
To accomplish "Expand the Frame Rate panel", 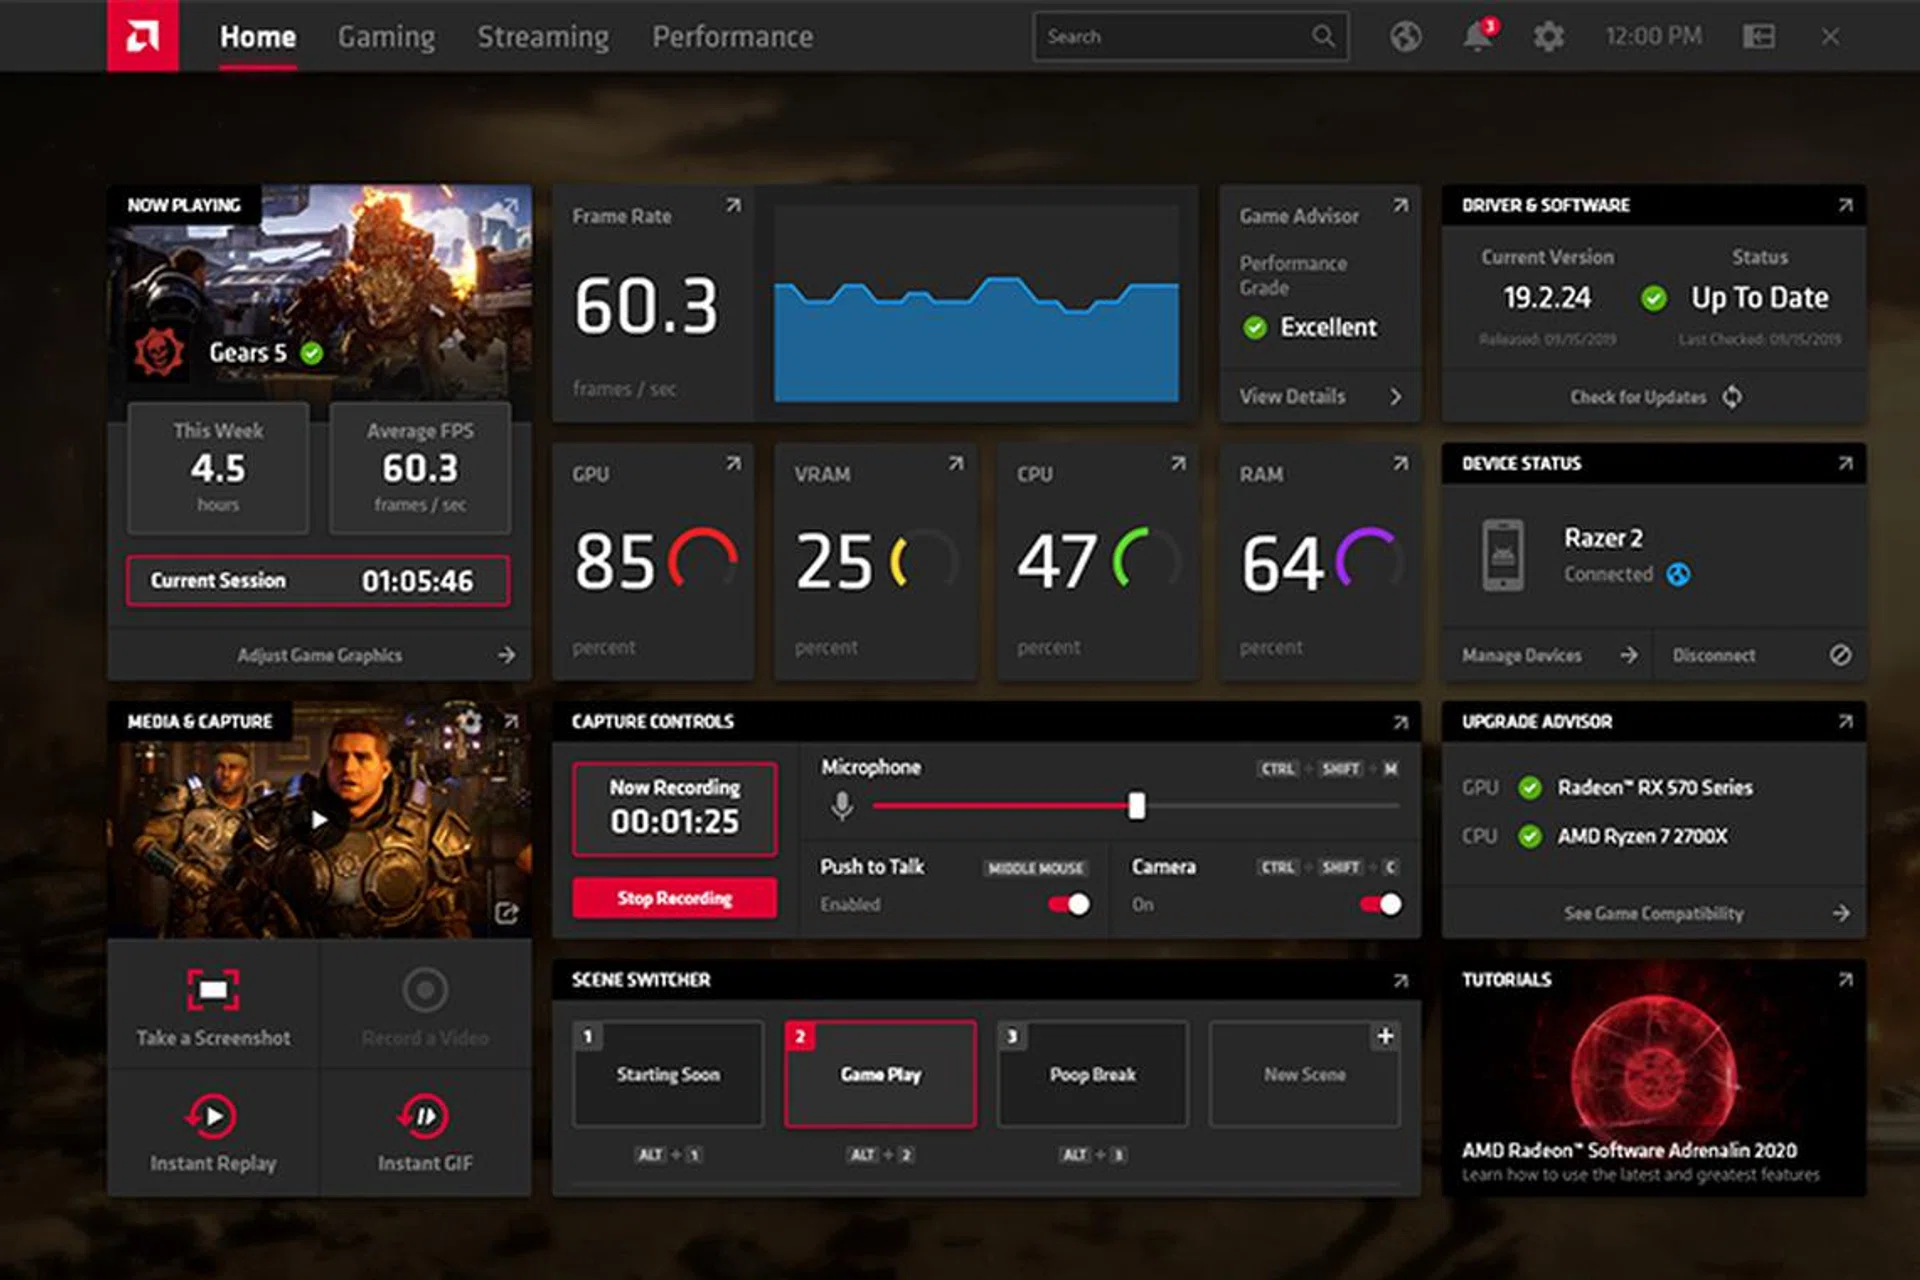I will [x=733, y=205].
